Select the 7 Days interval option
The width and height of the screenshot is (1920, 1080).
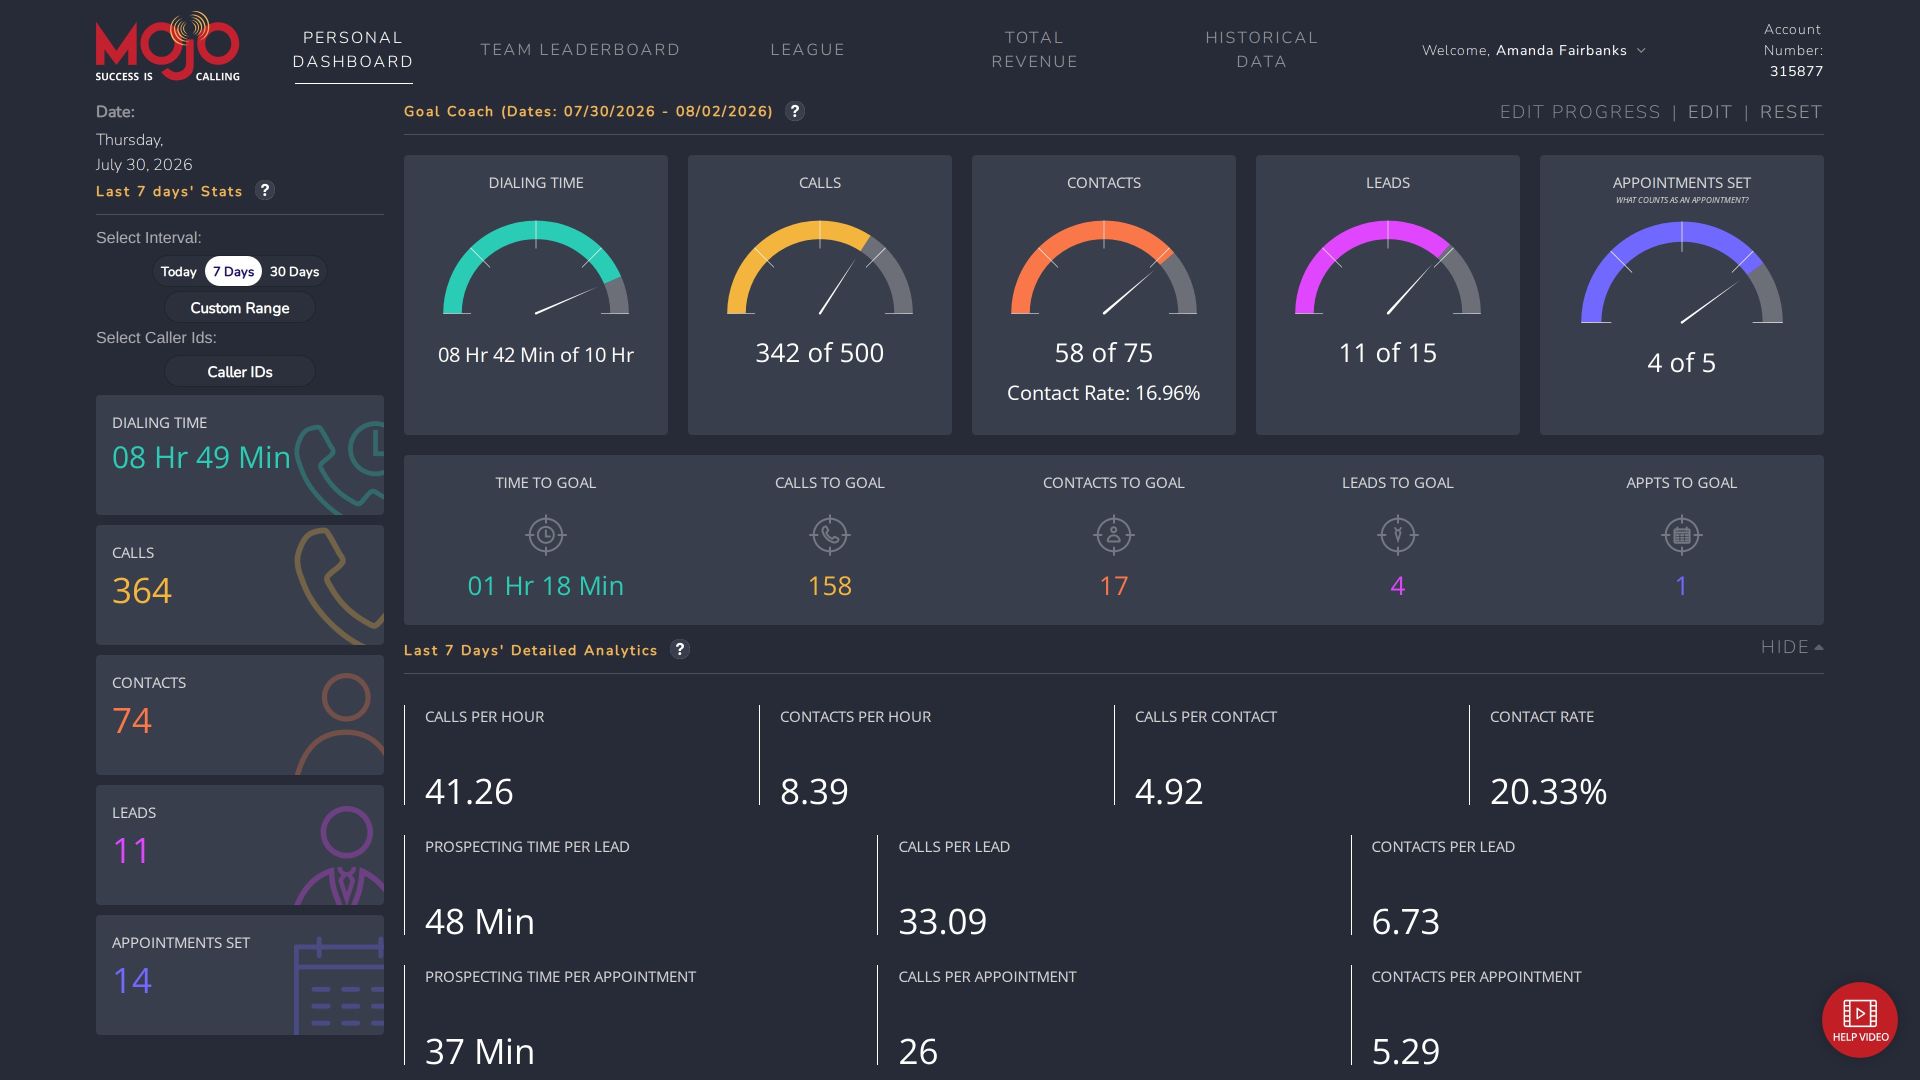233,271
